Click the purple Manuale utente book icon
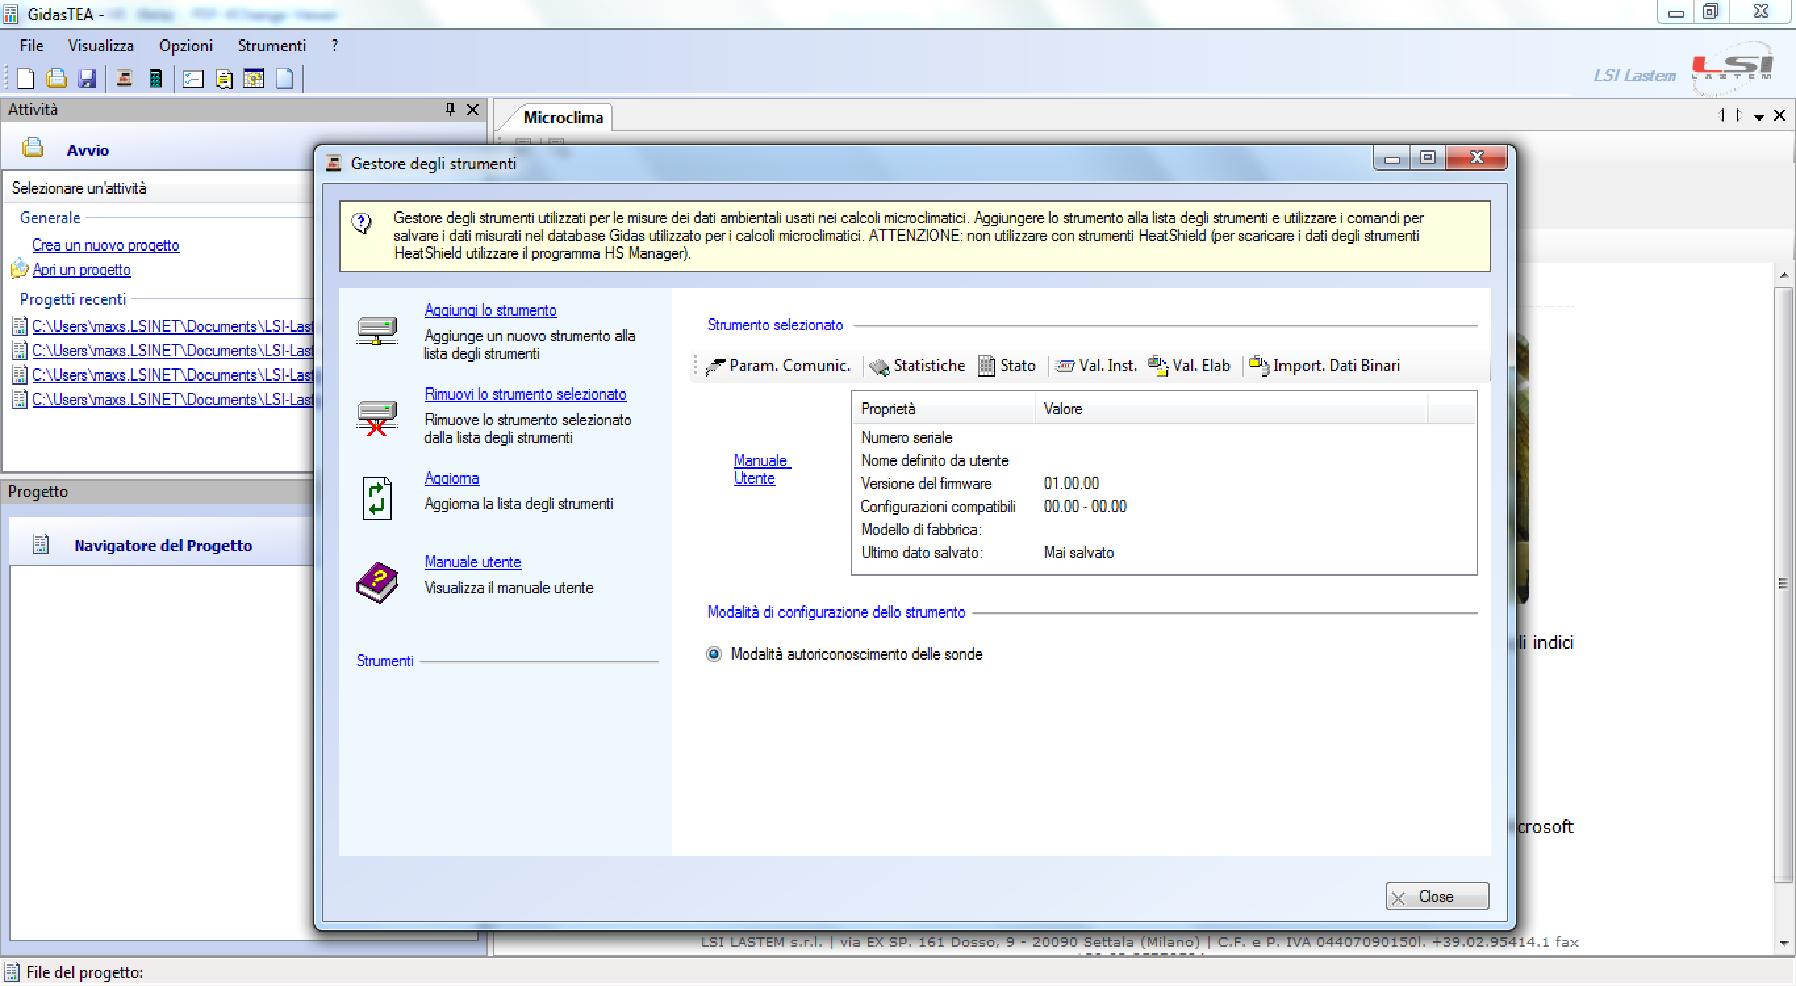The height and width of the screenshot is (986, 1796). point(377,583)
